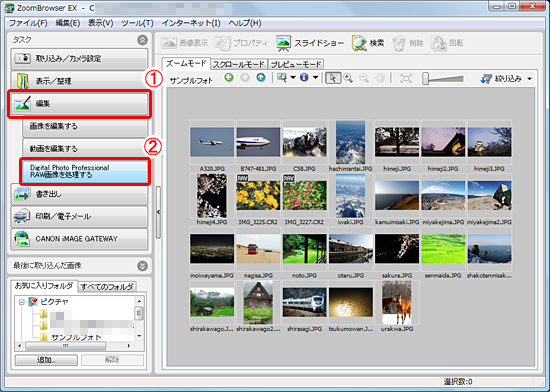Open the 検索 search tool

(x=368, y=43)
